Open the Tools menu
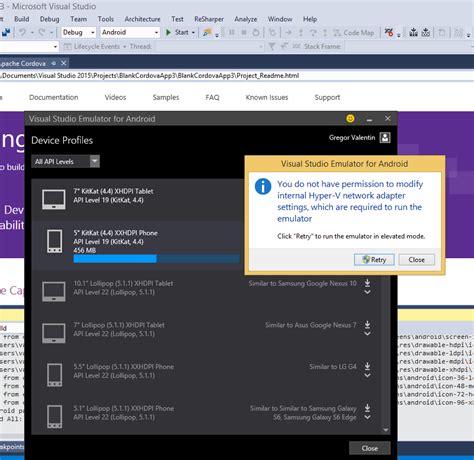Image resolution: width=474 pixels, height=460 pixels. click(106, 19)
